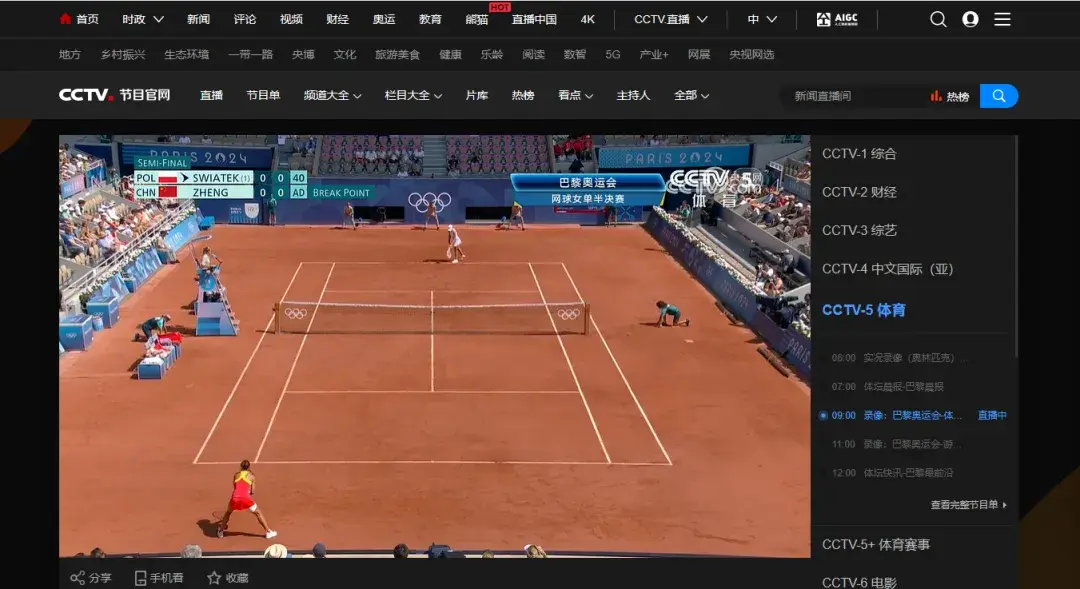
Task: Open the top bar search icon
Action: tap(938, 19)
